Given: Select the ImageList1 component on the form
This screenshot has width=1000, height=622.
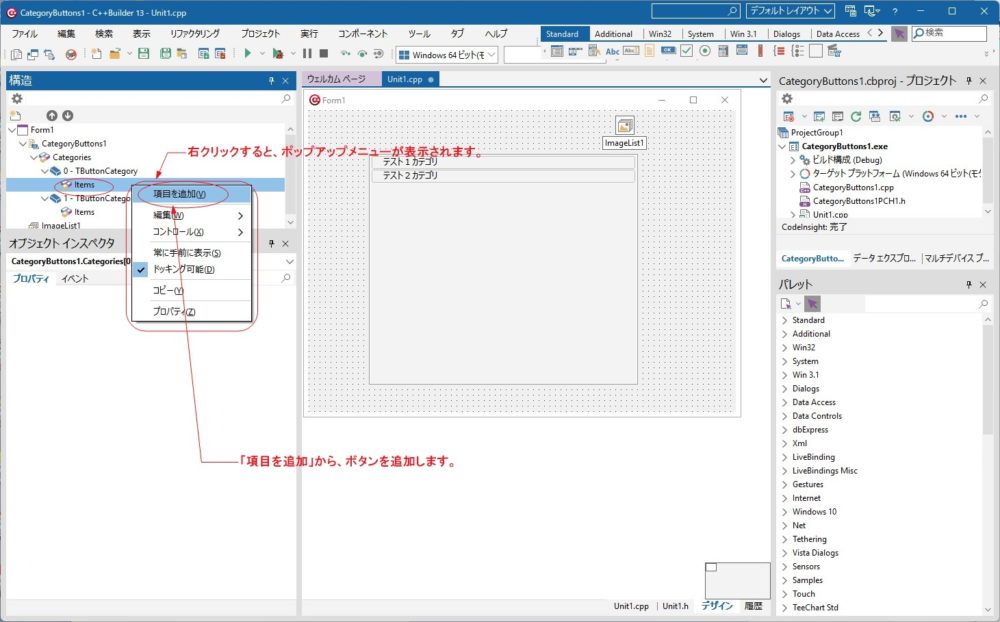Looking at the screenshot, I should (625, 126).
